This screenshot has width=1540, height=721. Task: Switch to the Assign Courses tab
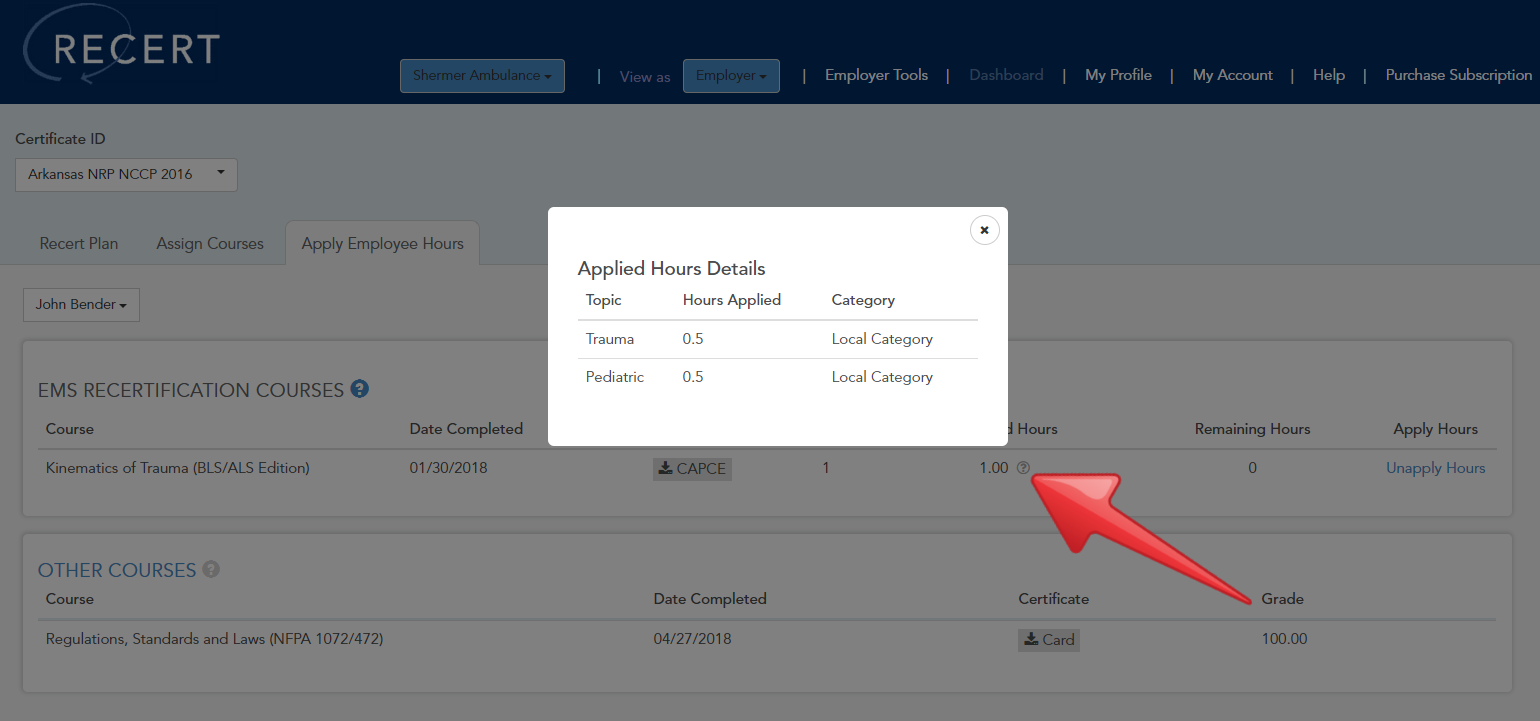click(209, 242)
